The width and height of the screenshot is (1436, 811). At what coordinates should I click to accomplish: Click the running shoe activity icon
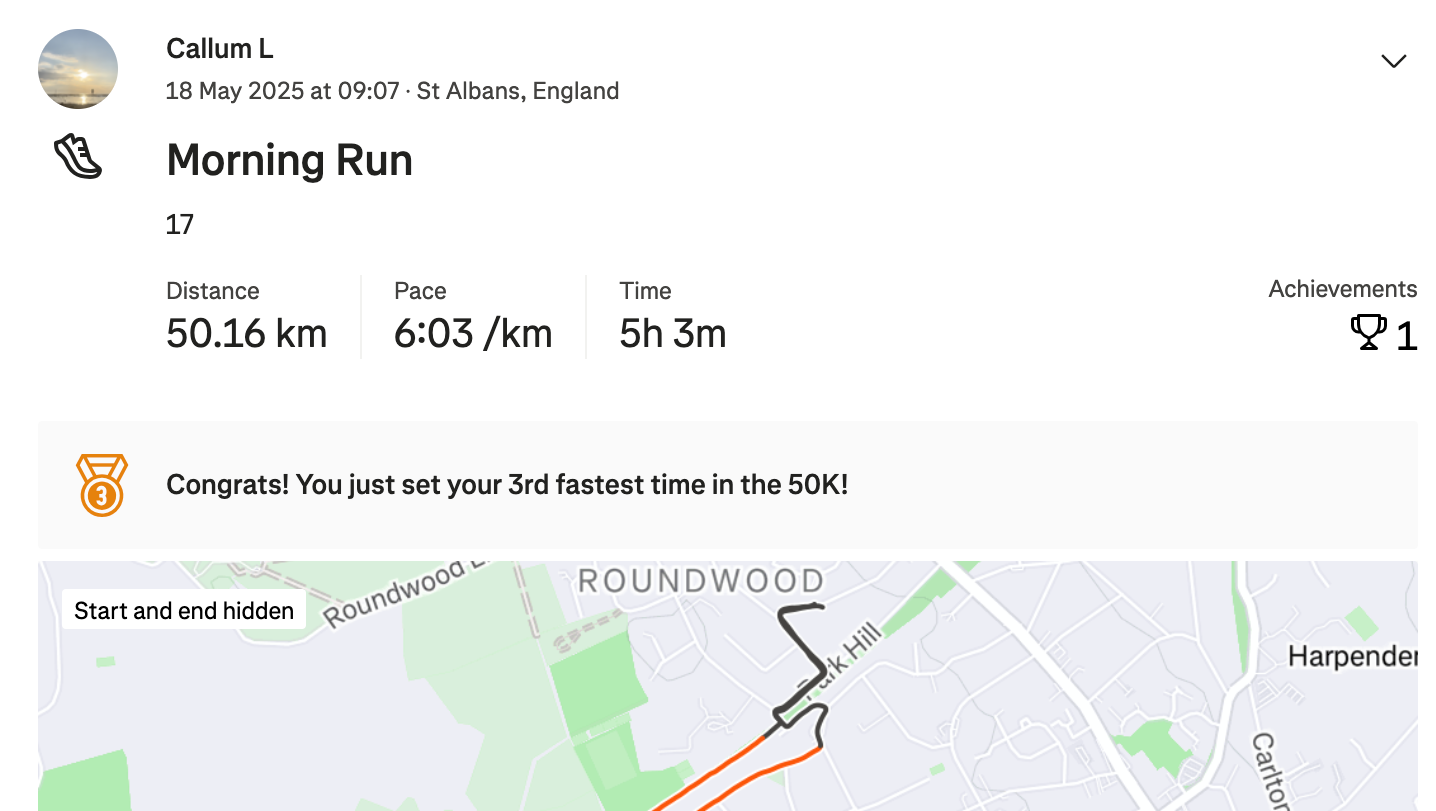click(78, 158)
